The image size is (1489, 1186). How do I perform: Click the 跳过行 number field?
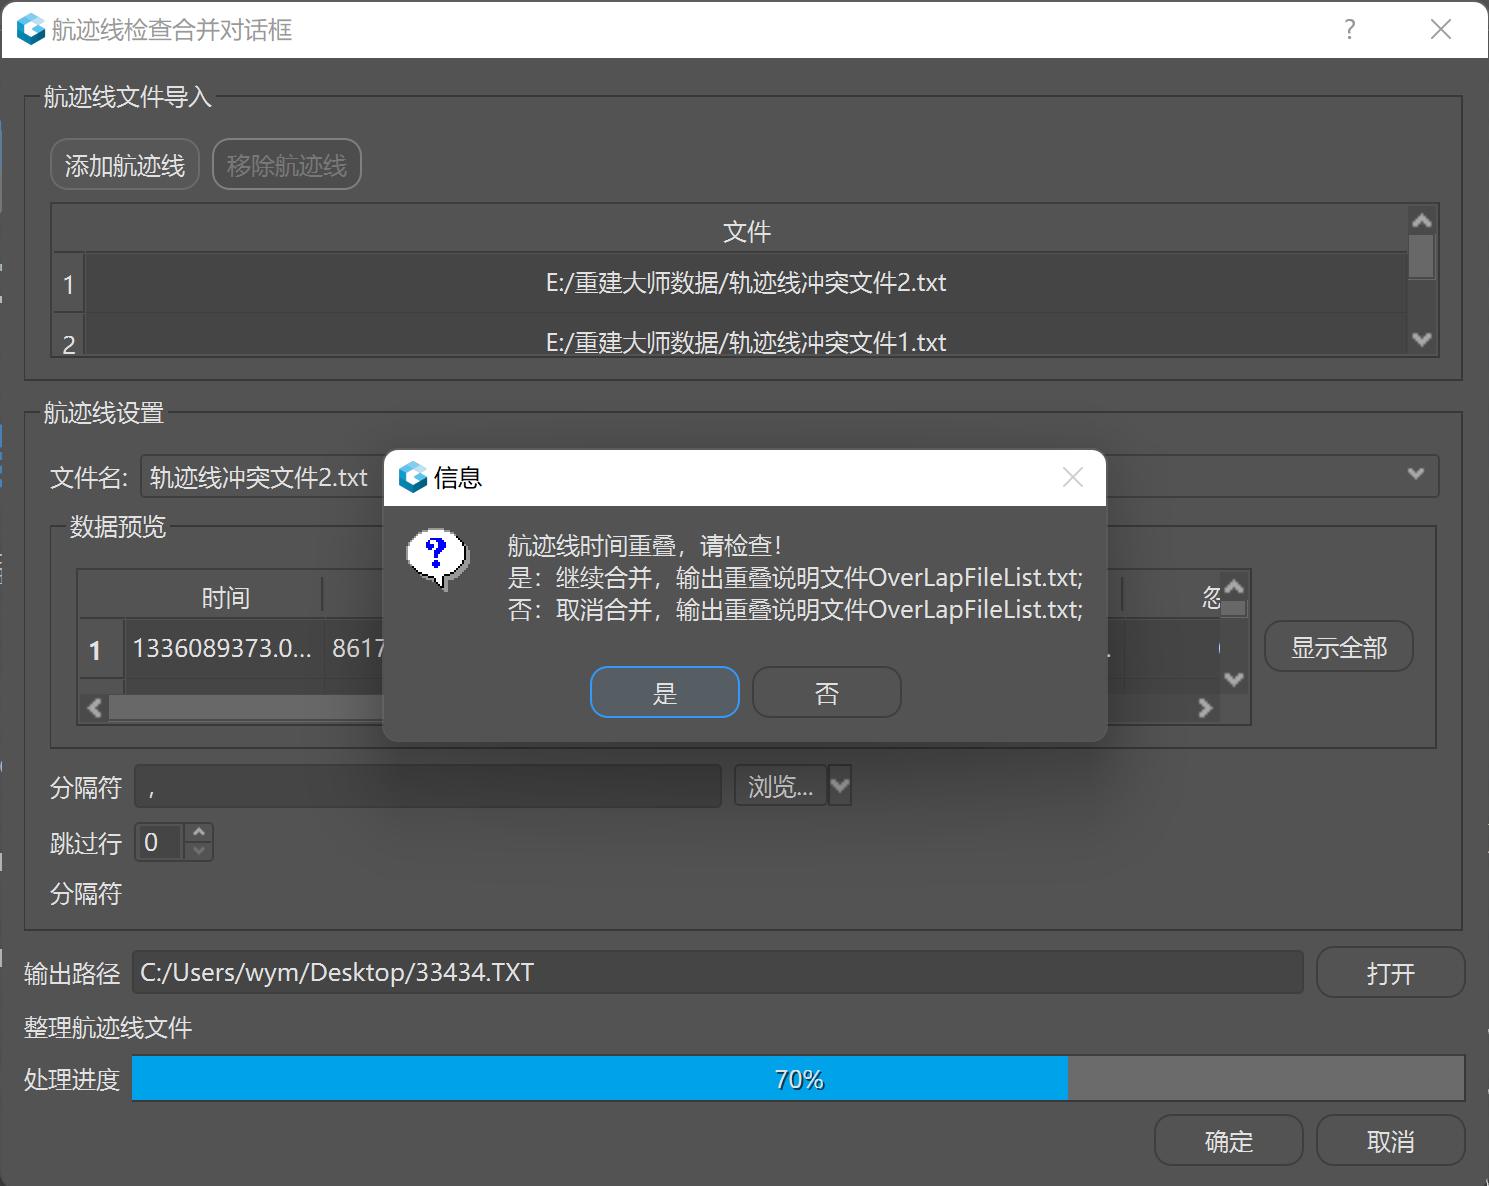tap(160, 842)
